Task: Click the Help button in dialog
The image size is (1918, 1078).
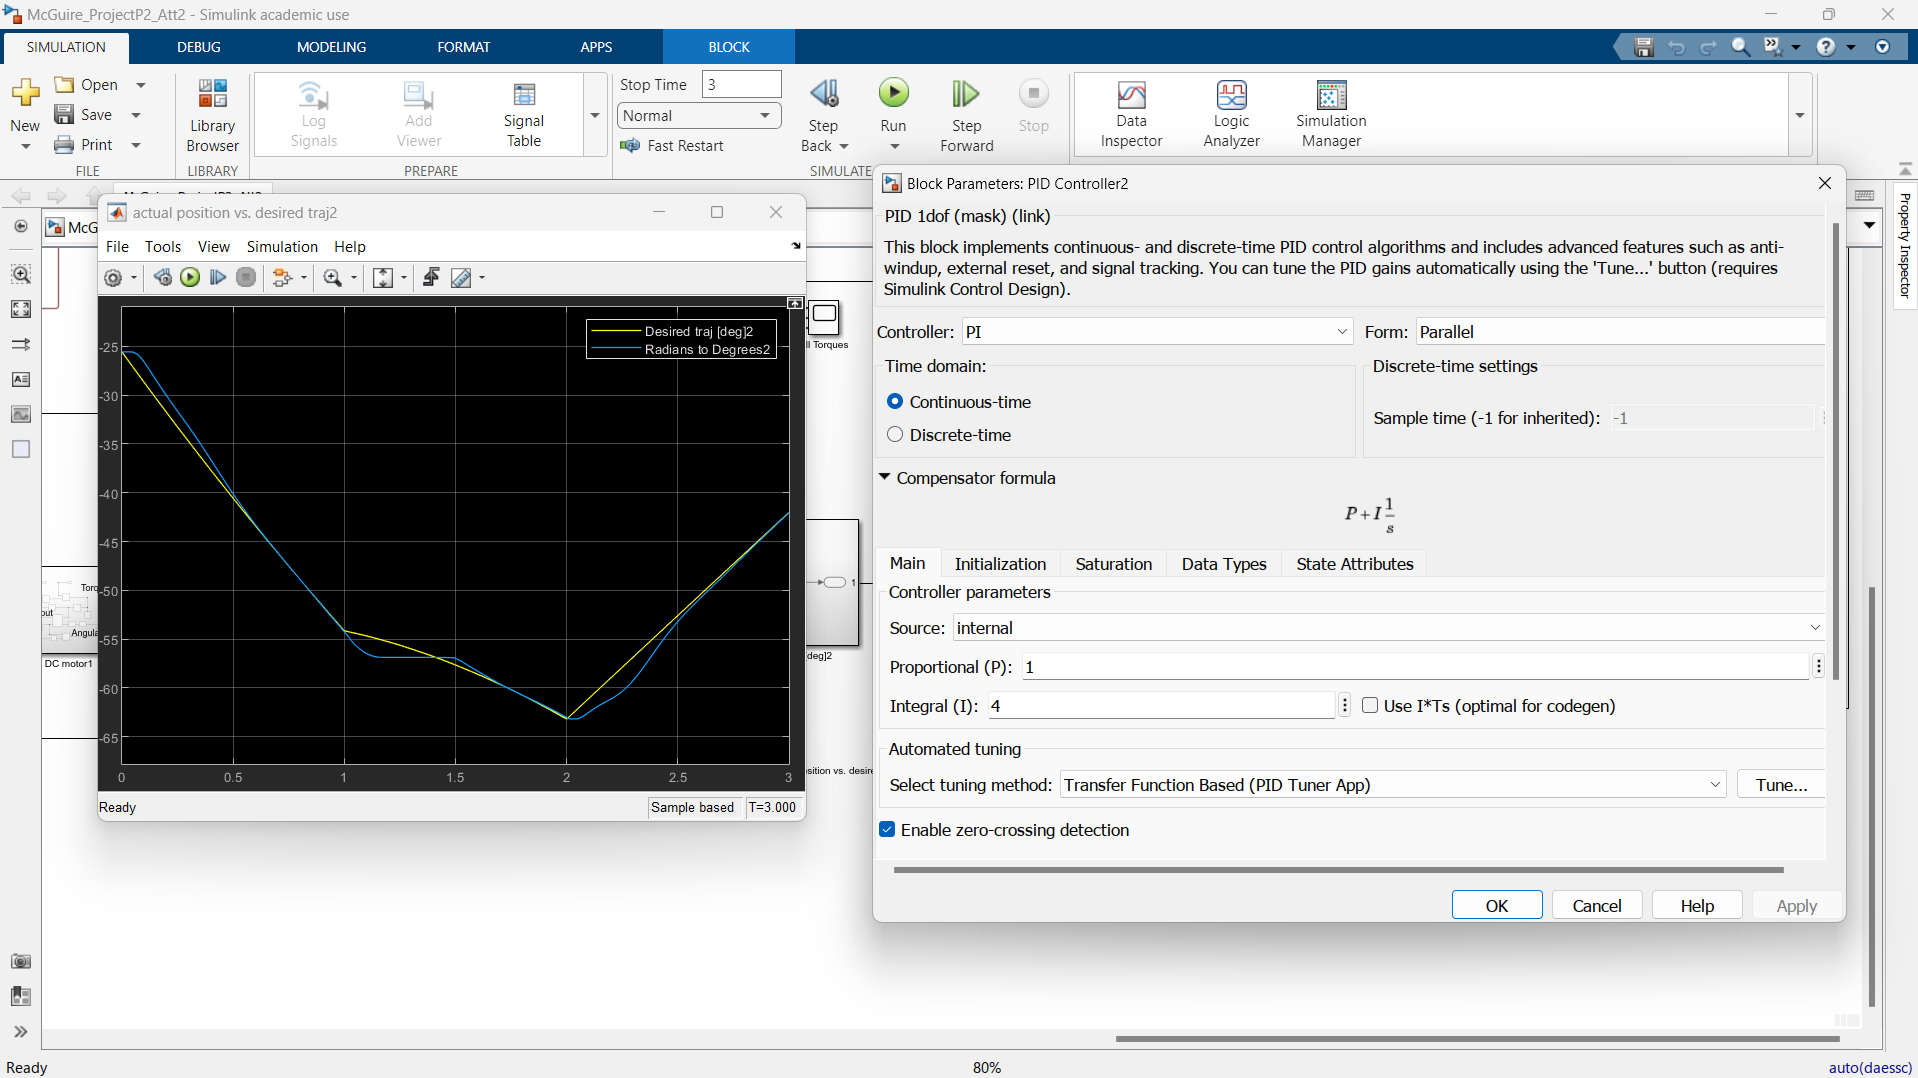Action: (x=1696, y=905)
